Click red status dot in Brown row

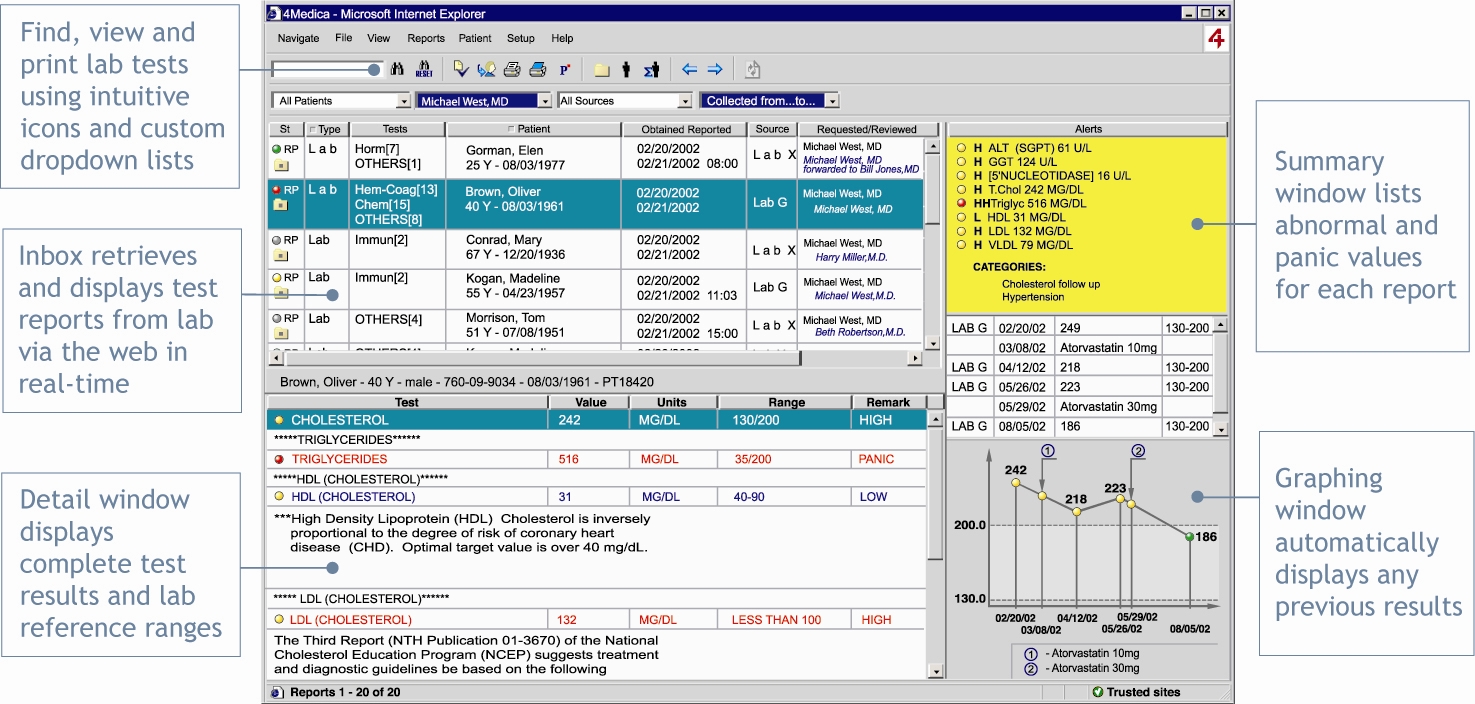[x=277, y=189]
